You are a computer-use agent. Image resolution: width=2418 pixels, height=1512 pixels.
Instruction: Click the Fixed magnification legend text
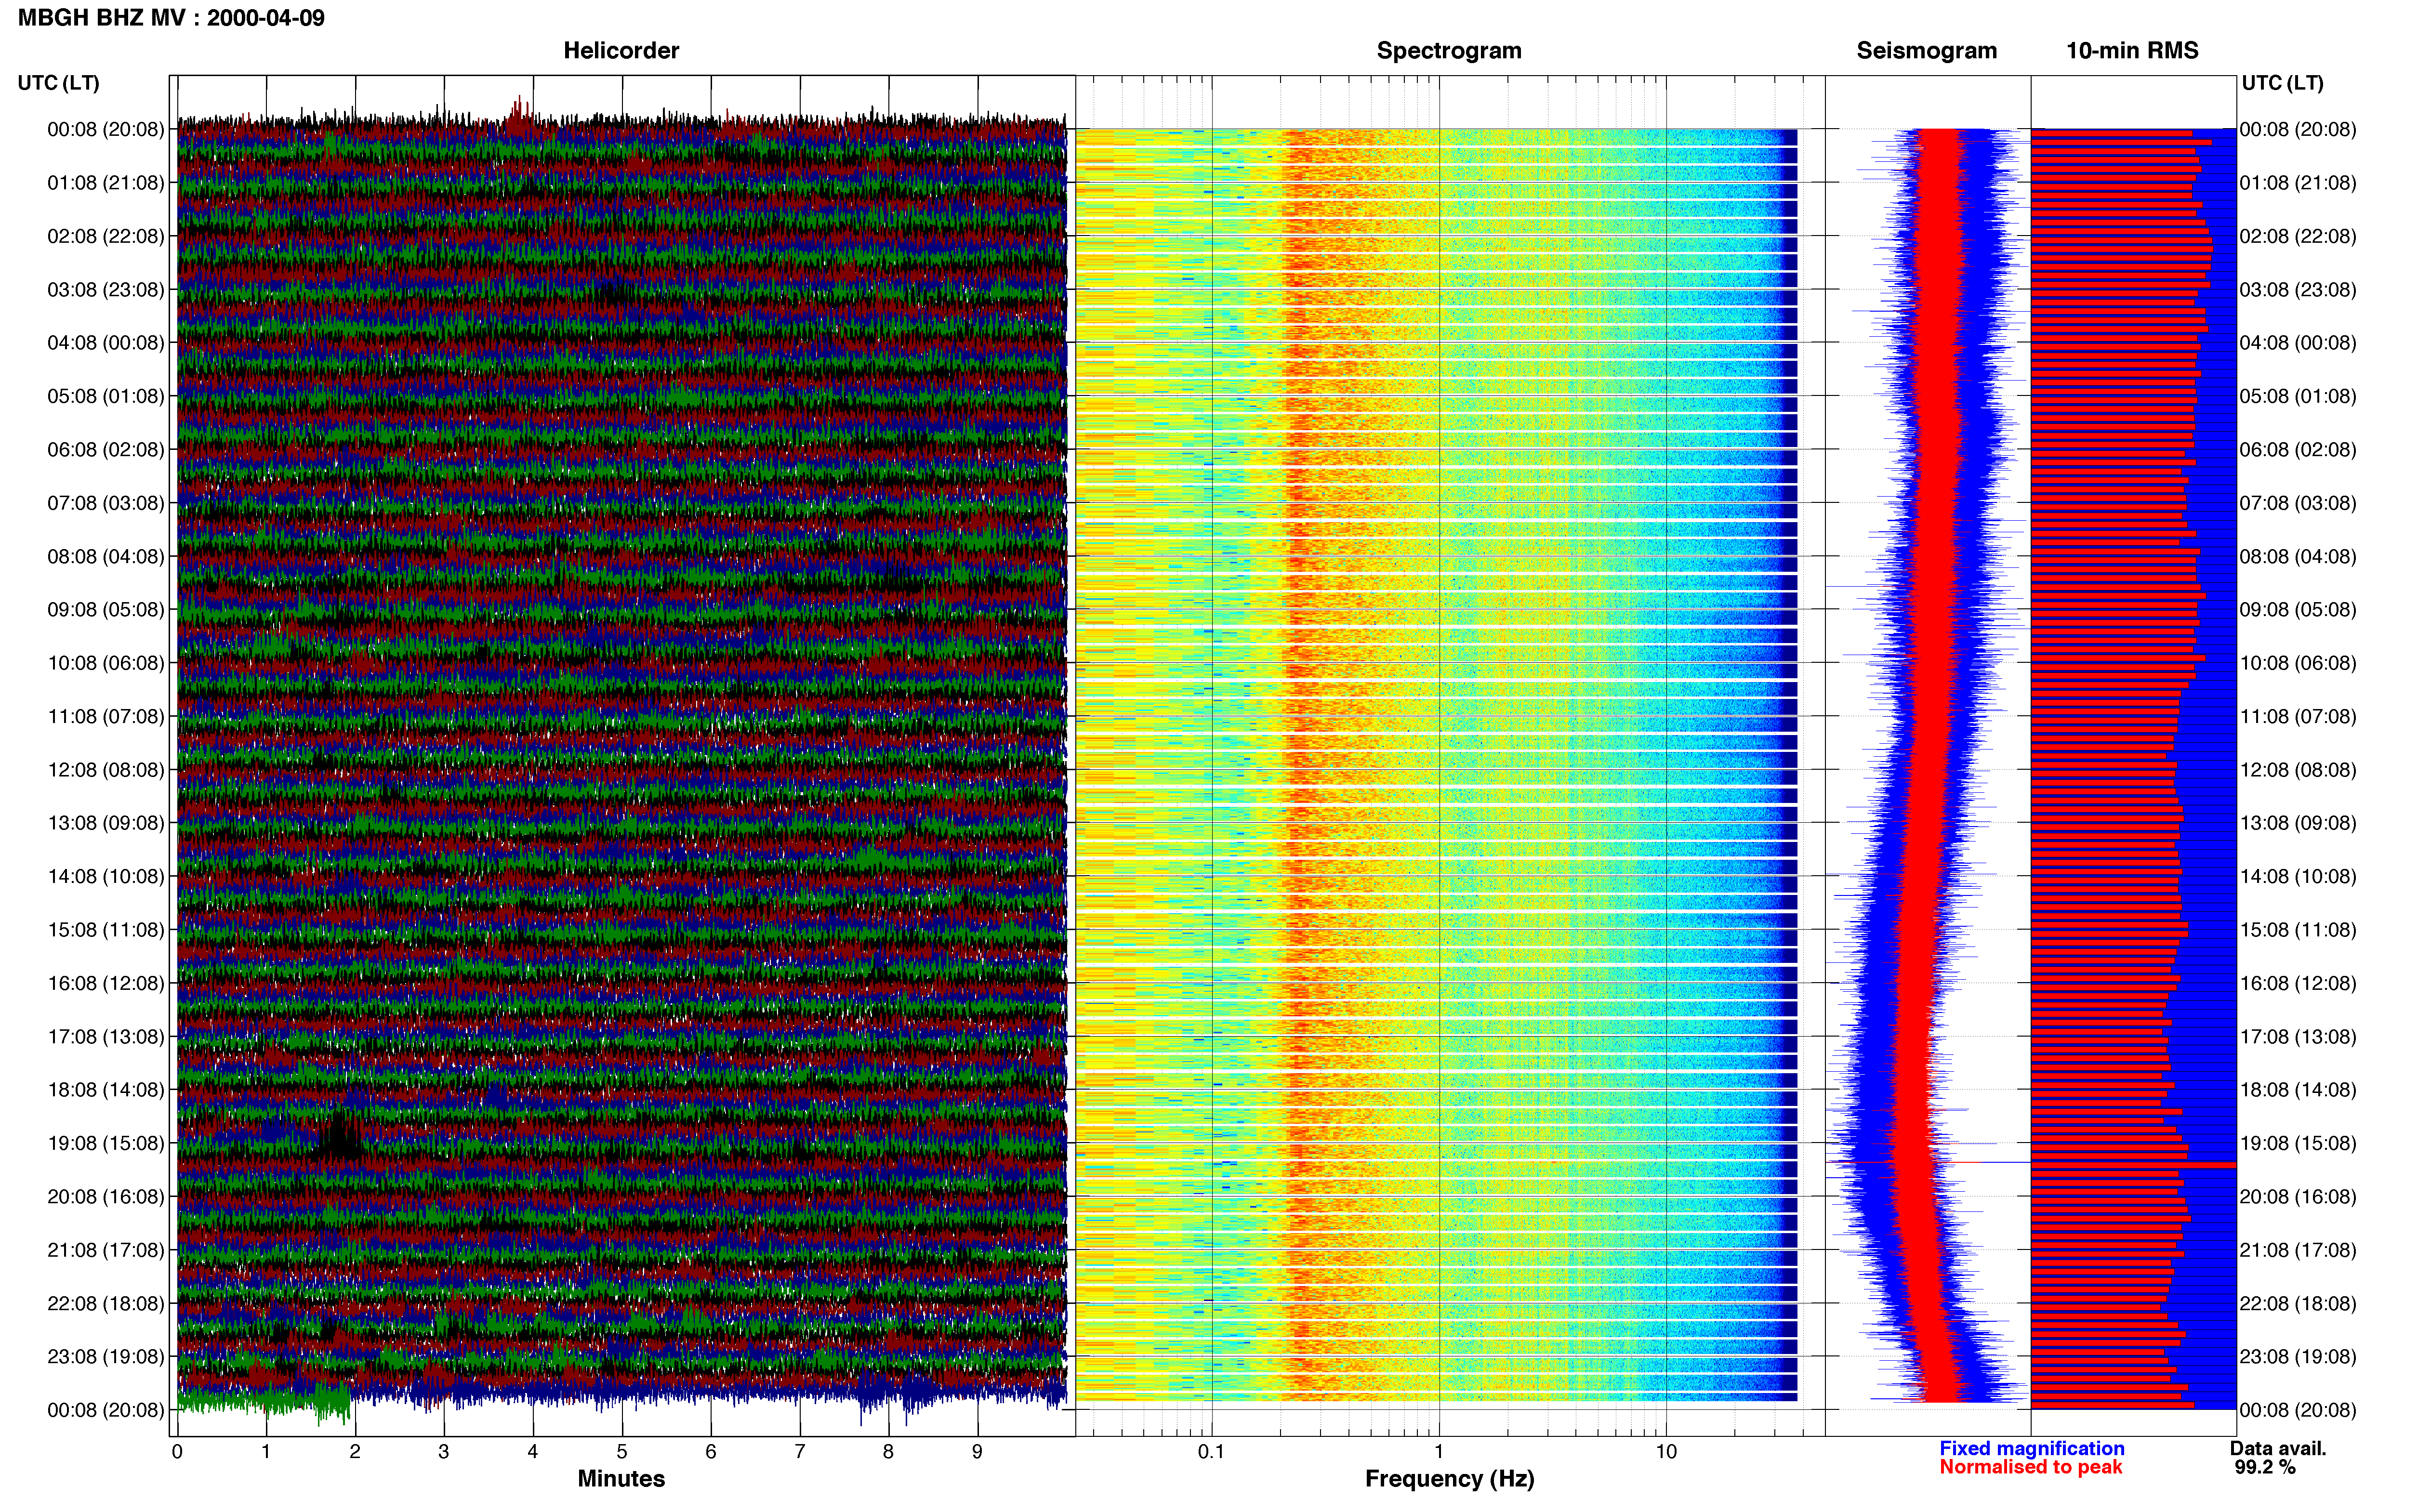tap(2031, 1448)
